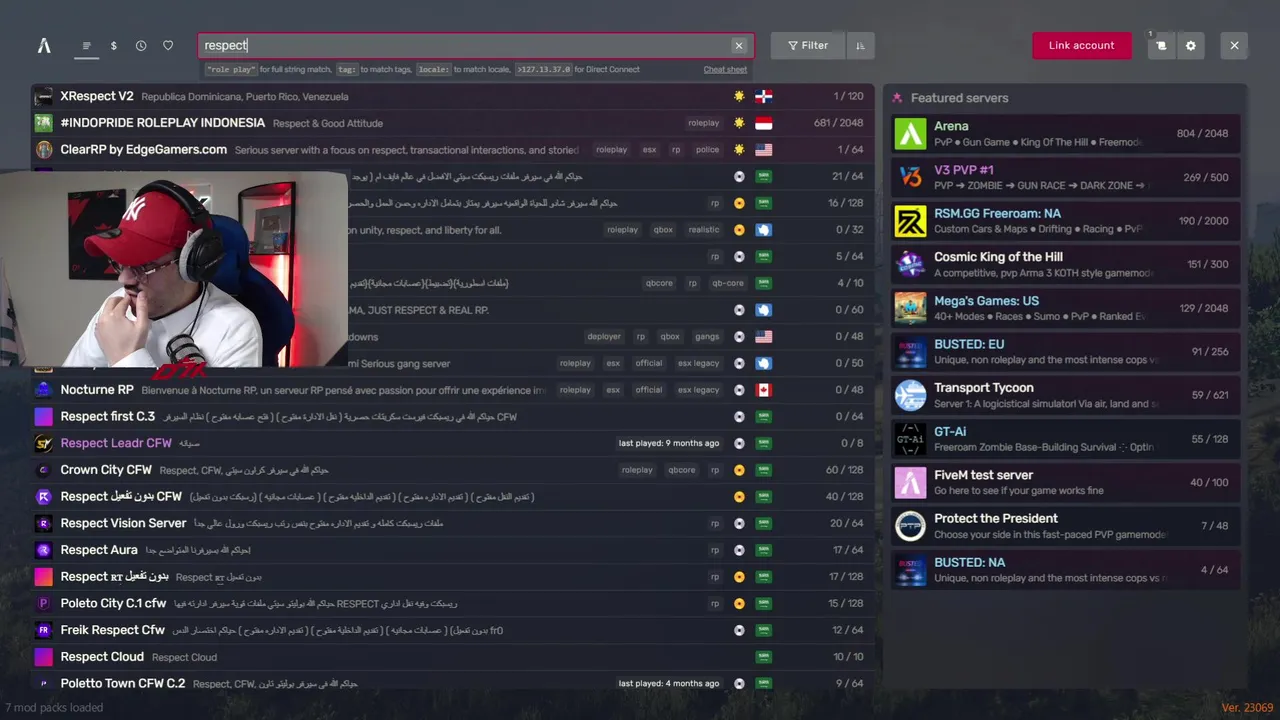The height and width of the screenshot is (720, 1280).
Task: Open the supporters dollar icon tab
Action: pos(114,46)
